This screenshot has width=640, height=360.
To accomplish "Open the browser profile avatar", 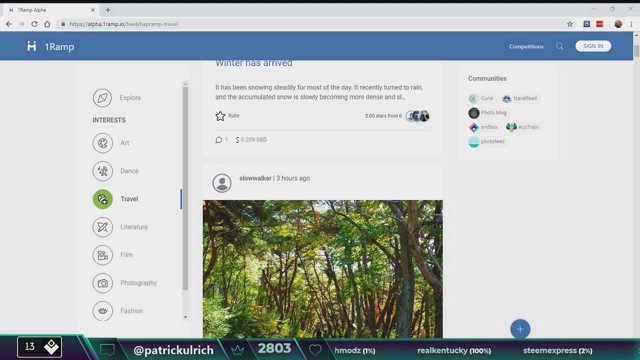I will (618, 24).
